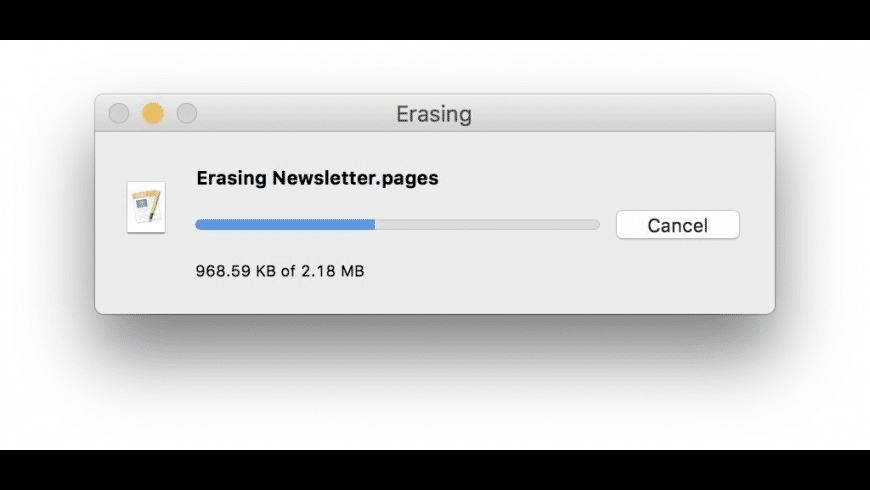Minimize the Erasing window with yellow button
This screenshot has height=490, width=870.
(153, 114)
